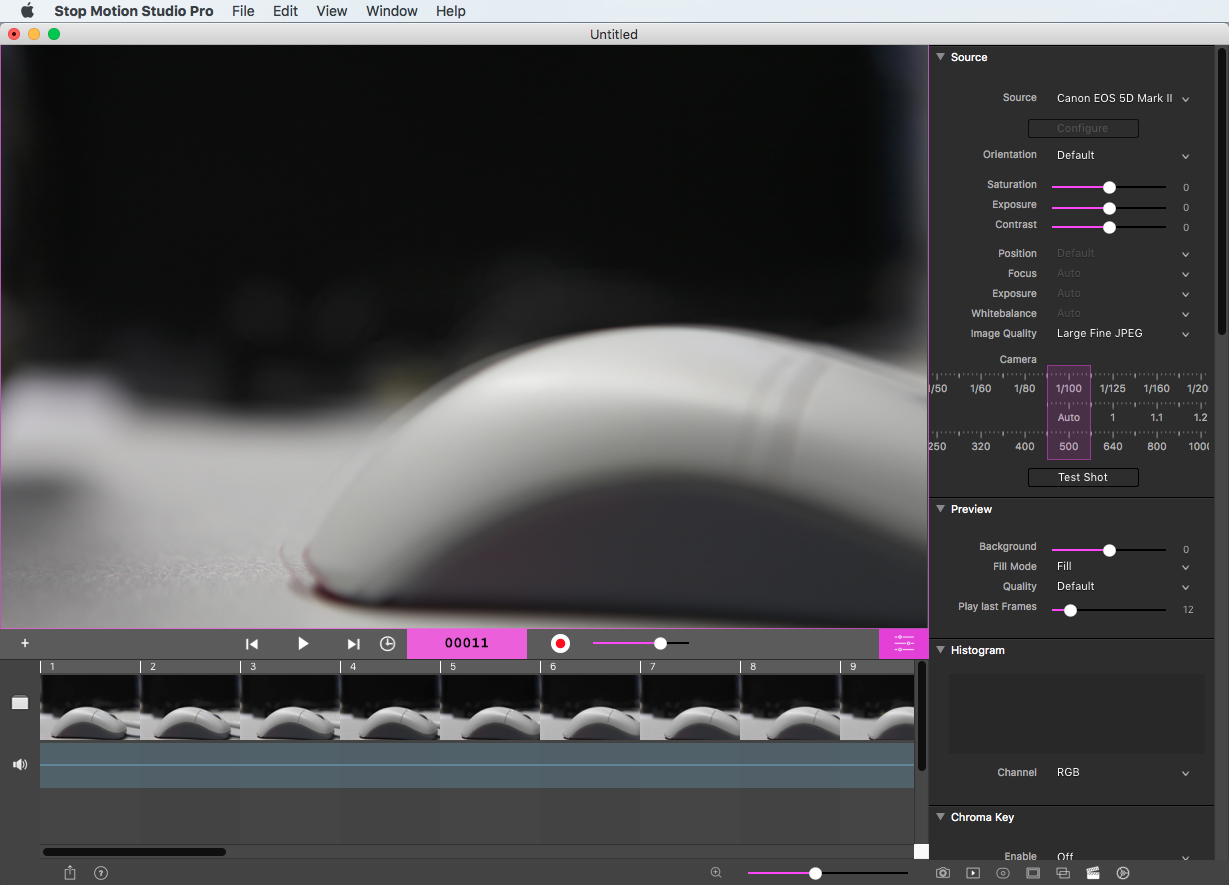Click the timeline zoom magnifier icon
The width and height of the screenshot is (1229, 885).
click(x=716, y=872)
